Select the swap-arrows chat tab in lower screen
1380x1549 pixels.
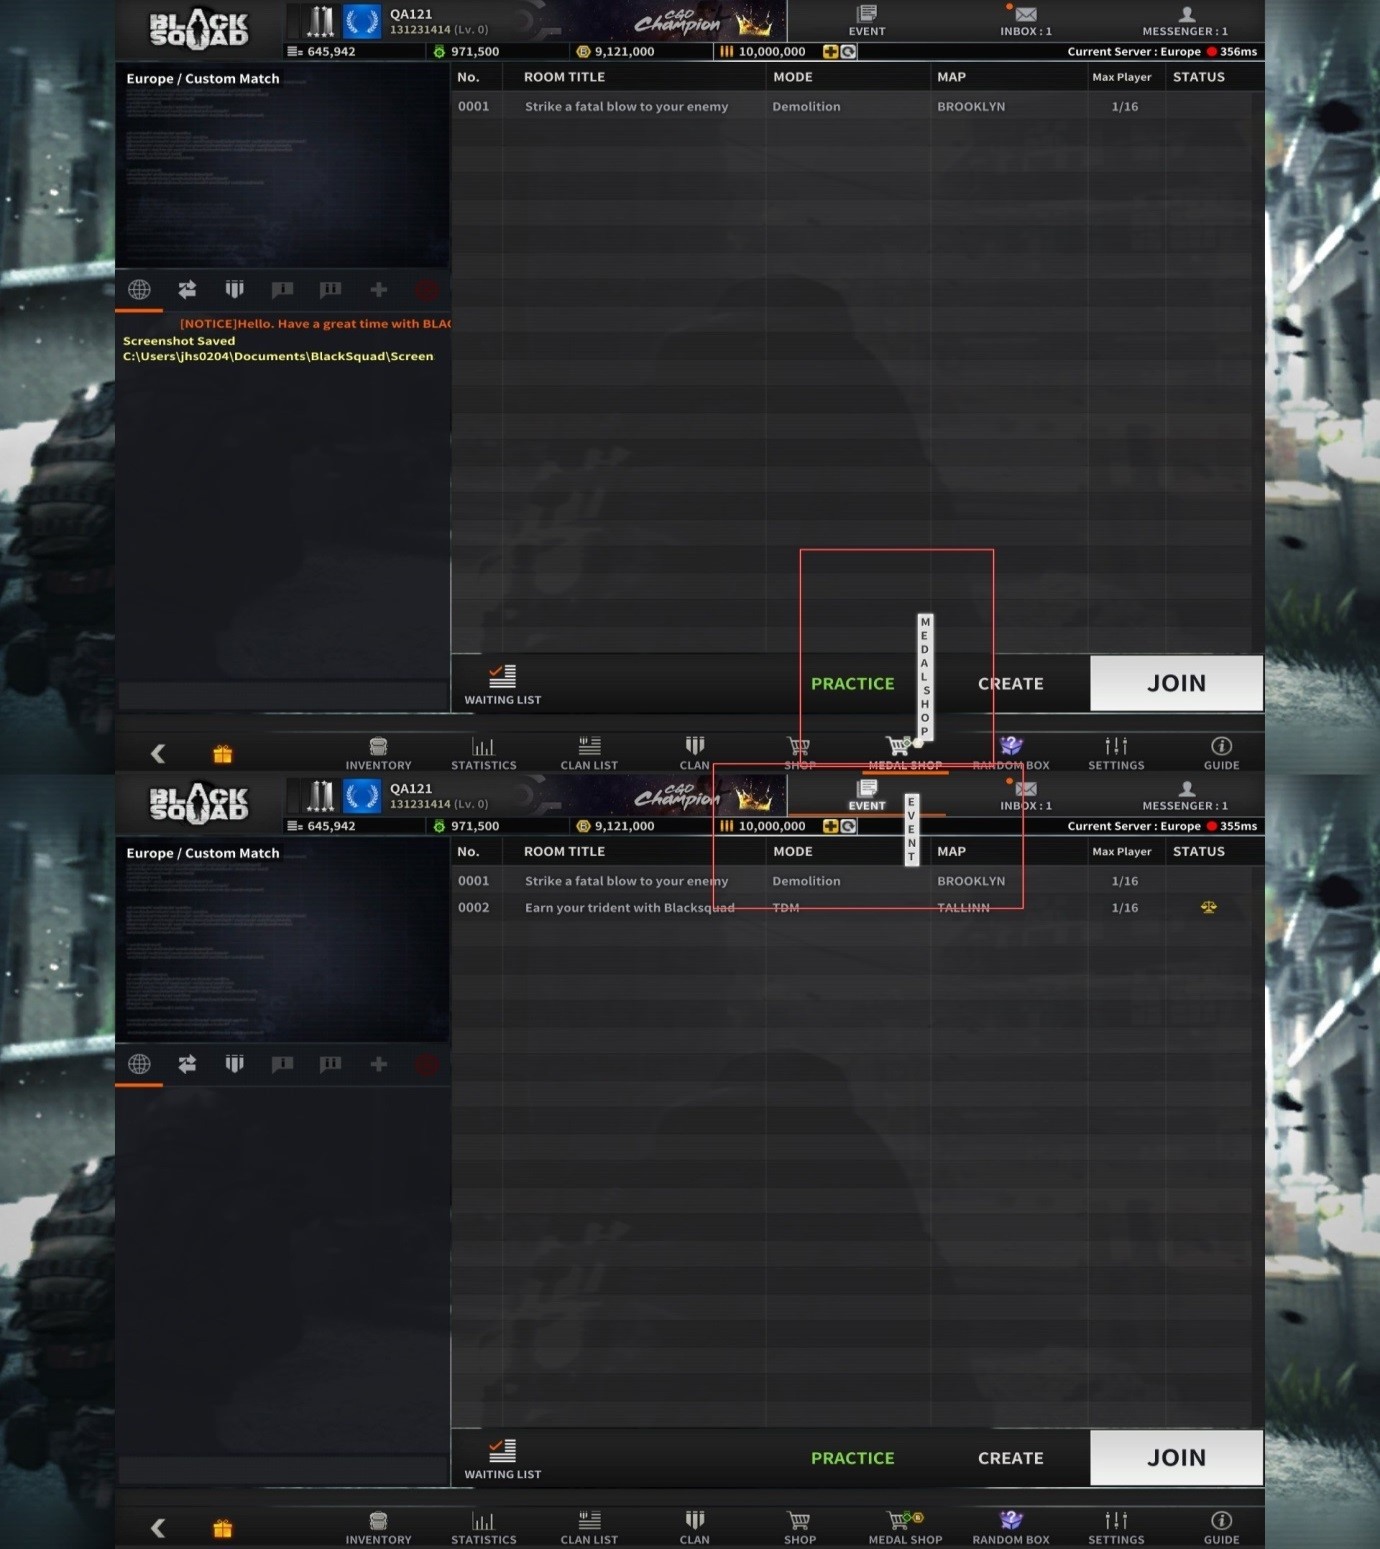(187, 1064)
